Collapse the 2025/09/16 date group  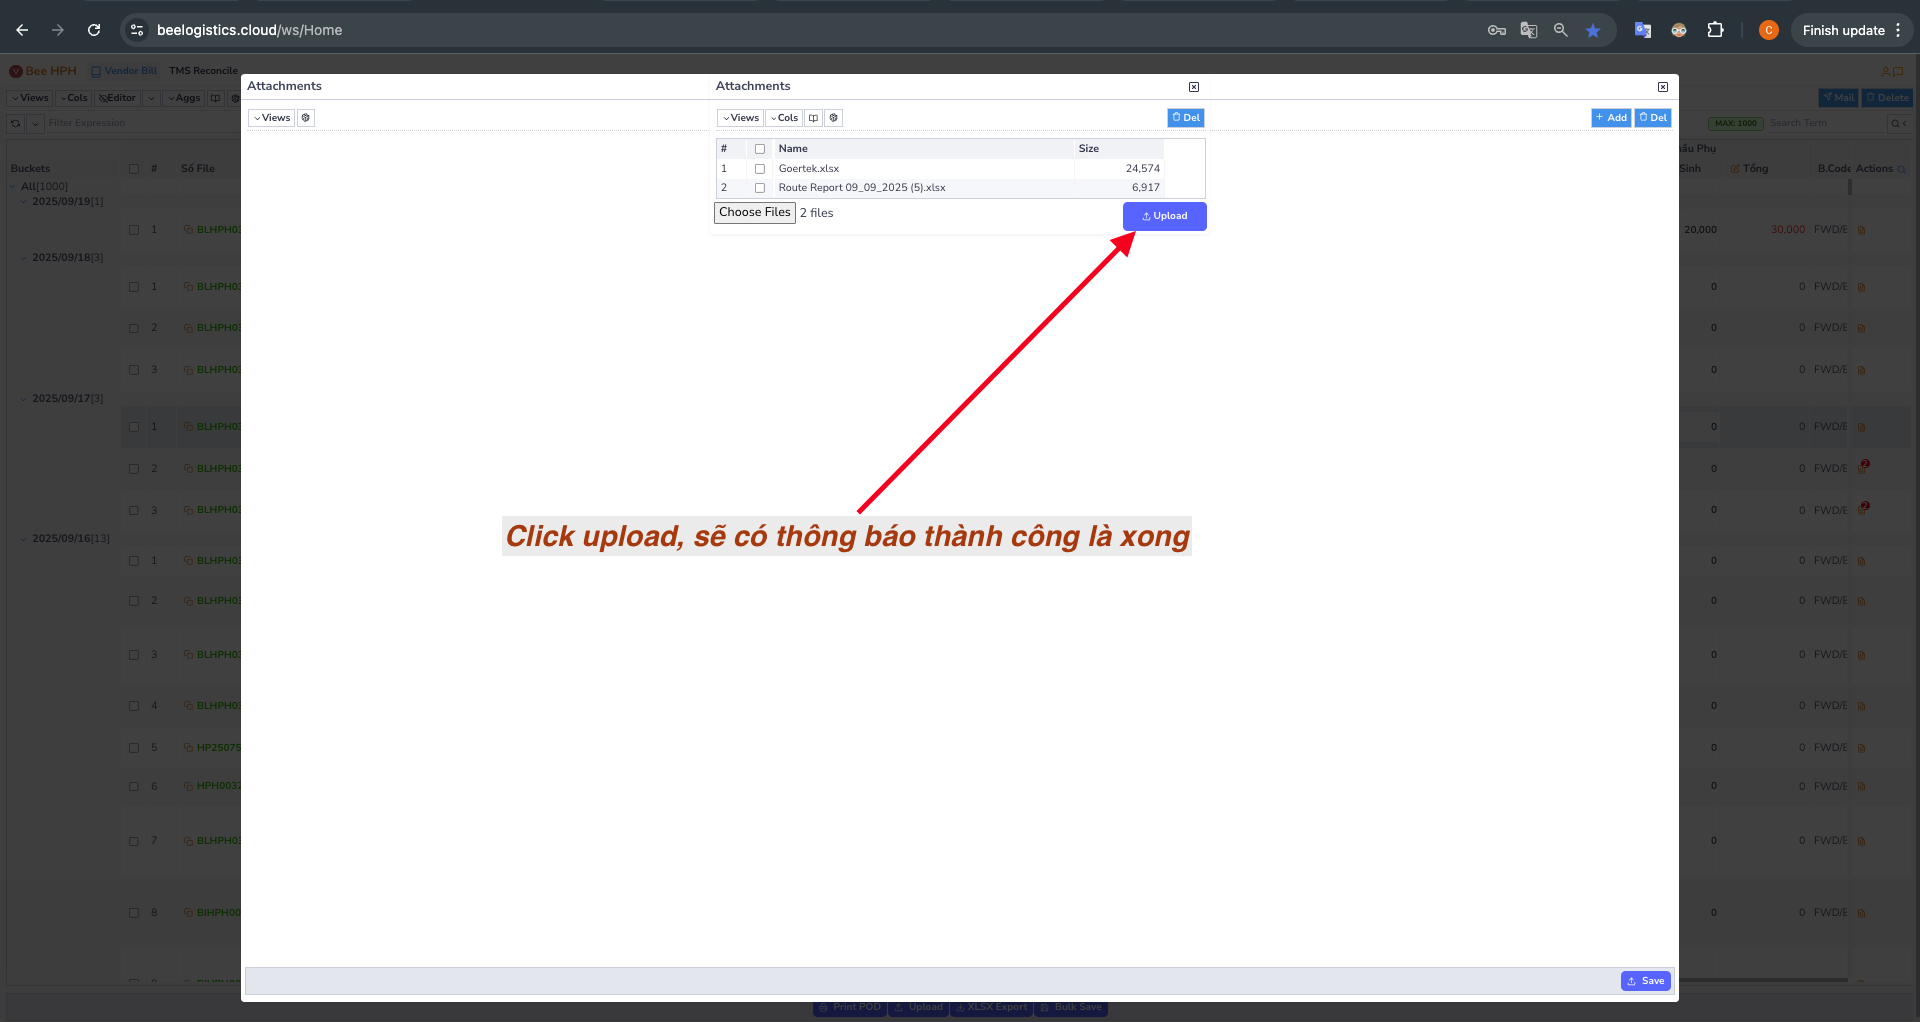point(24,538)
